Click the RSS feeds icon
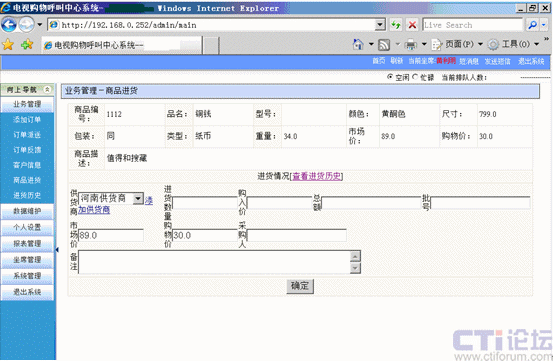The width and height of the screenshot is (553, 361). point(384,44)
